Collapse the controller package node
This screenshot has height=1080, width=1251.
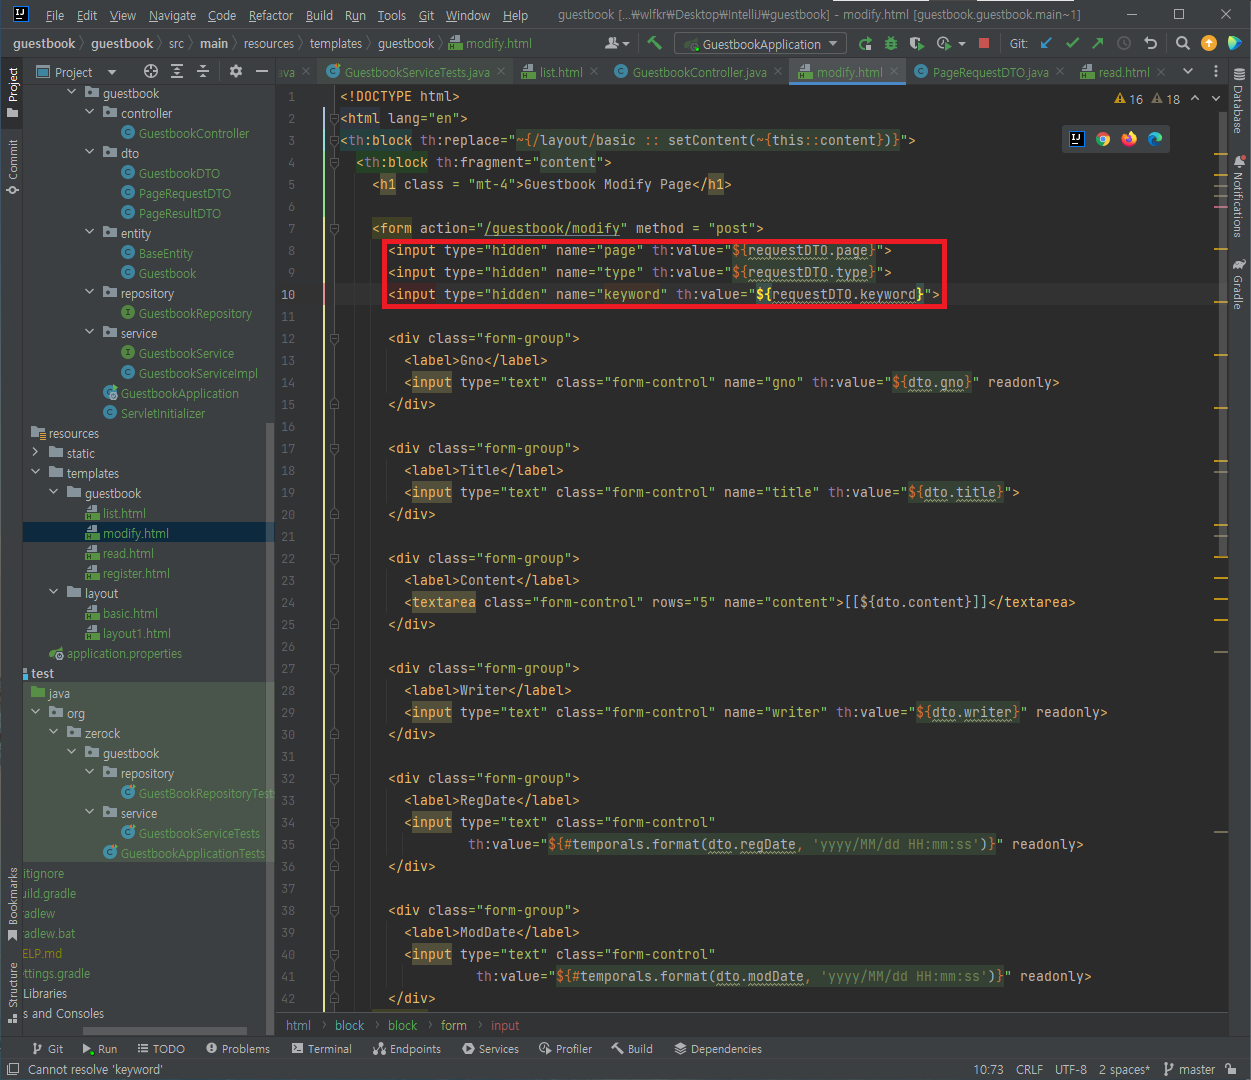(90, 113)
